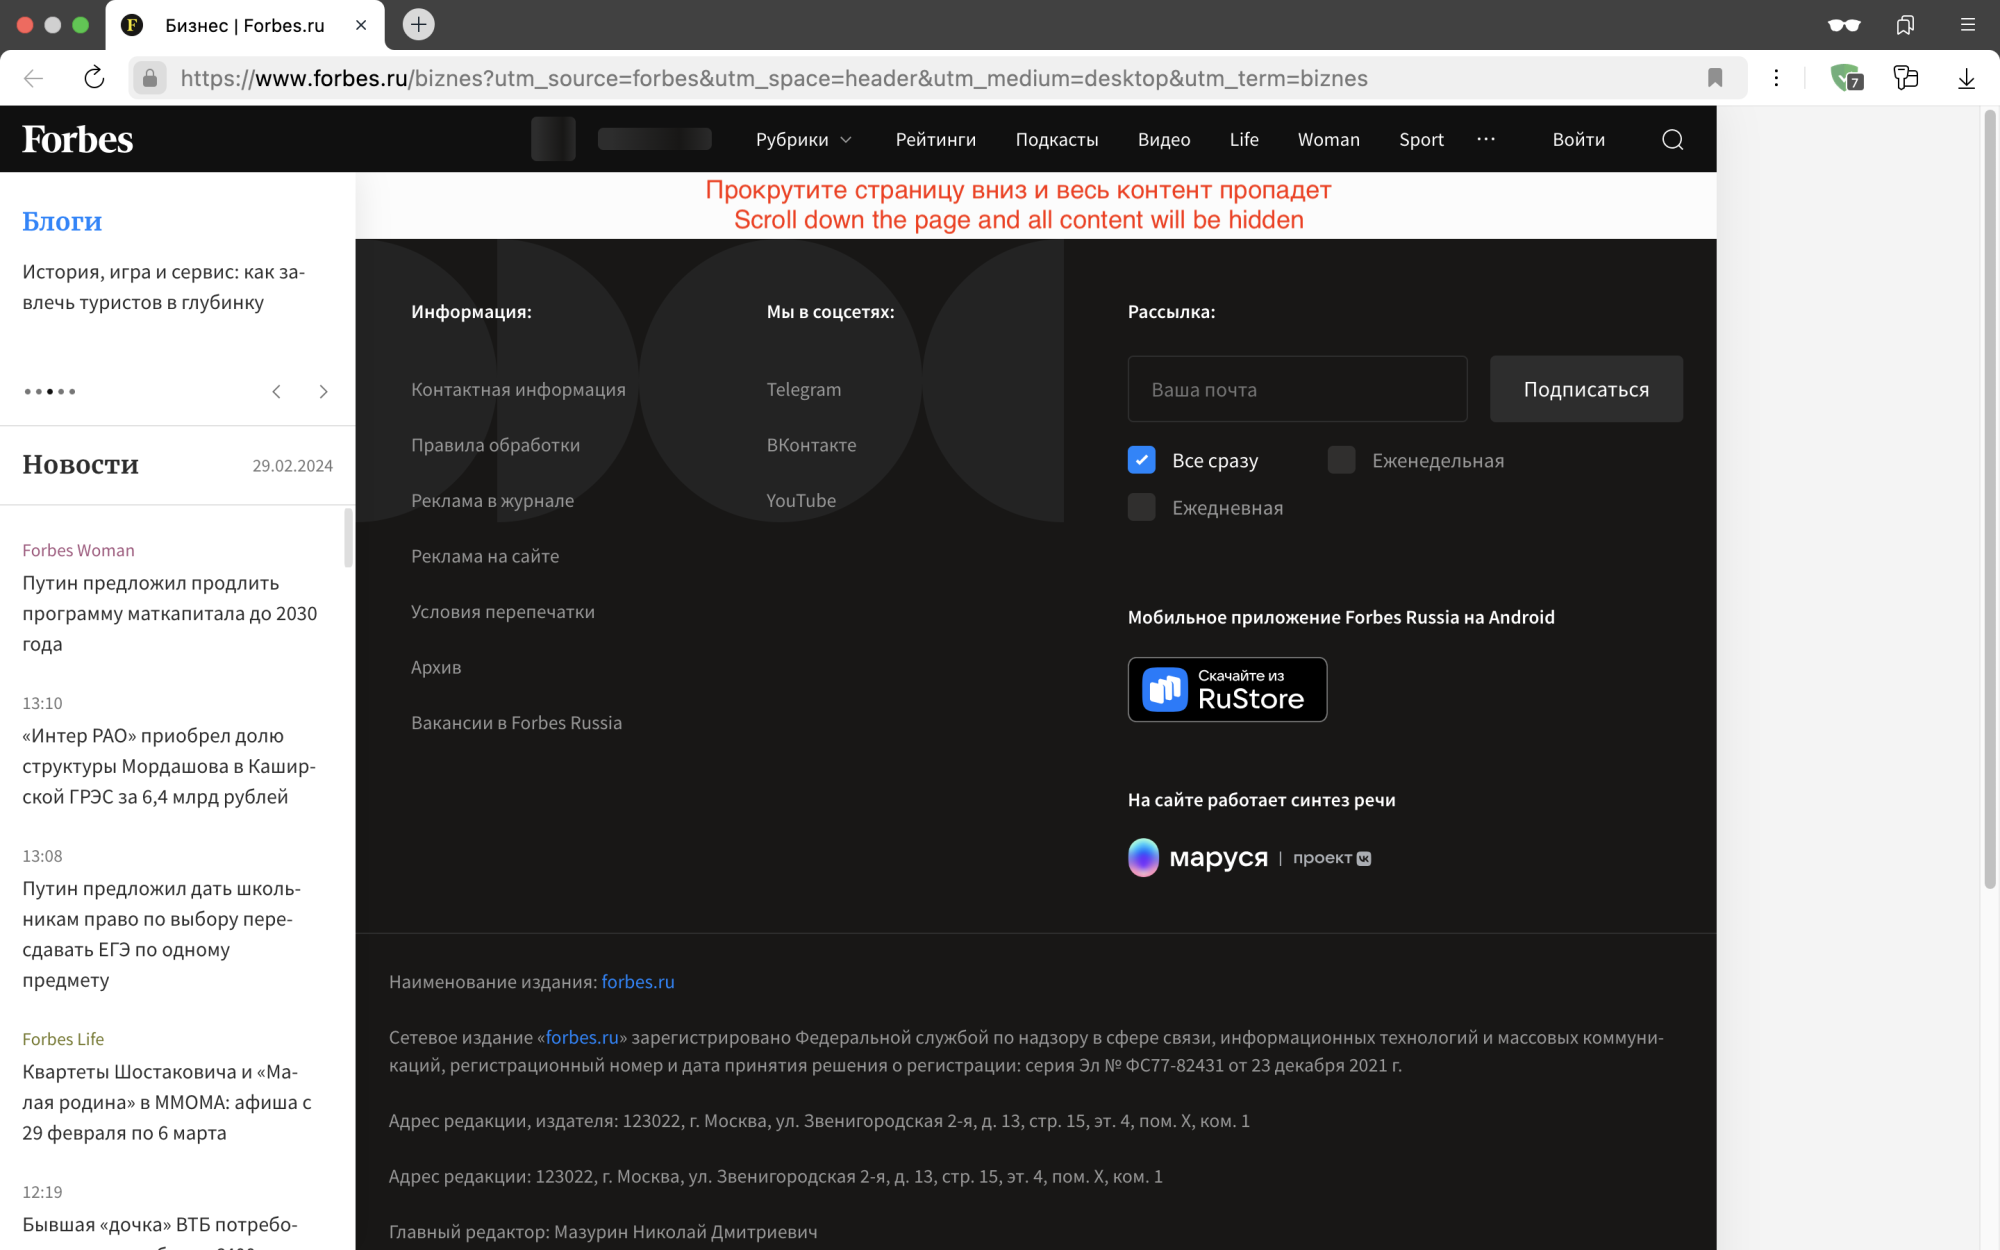The width and height of the screenshot is (2000, 1250).
Task: Open the Life section in the navigation
Action: (1244, 139)
